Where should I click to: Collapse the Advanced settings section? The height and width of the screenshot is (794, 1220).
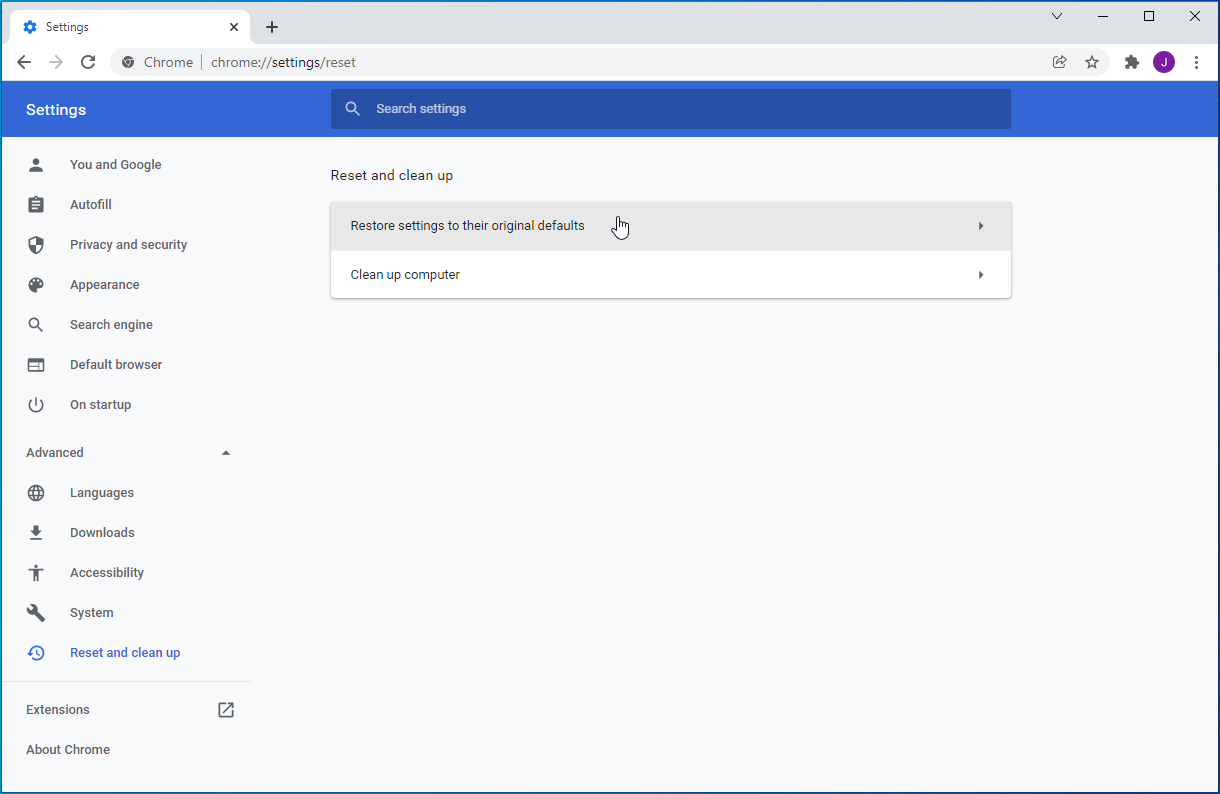point(226,452)
